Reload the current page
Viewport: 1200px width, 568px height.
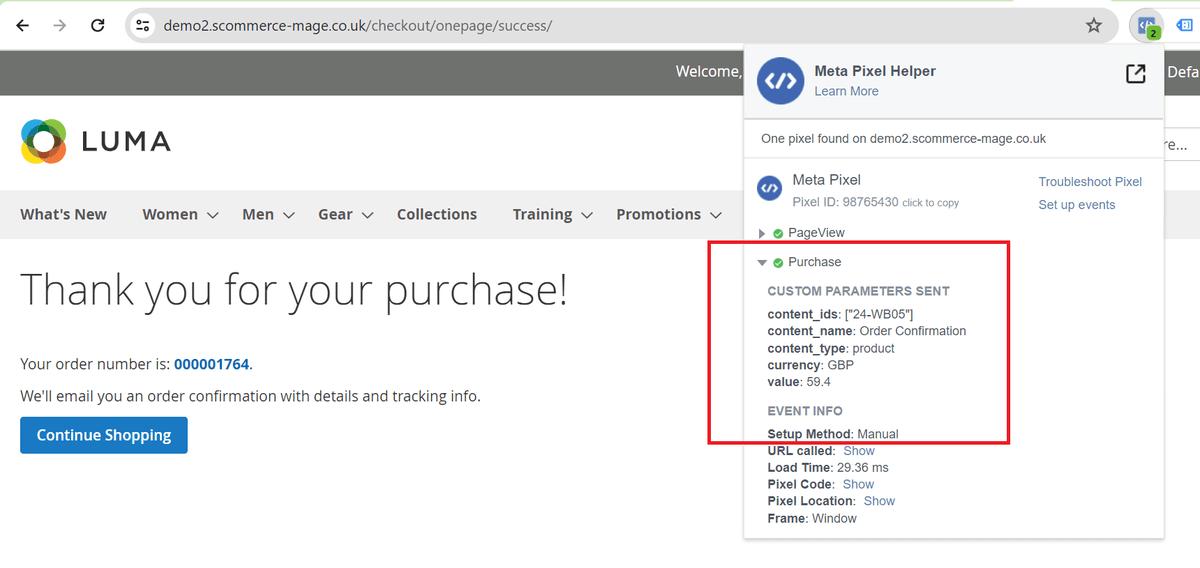(x=99, y=25)
